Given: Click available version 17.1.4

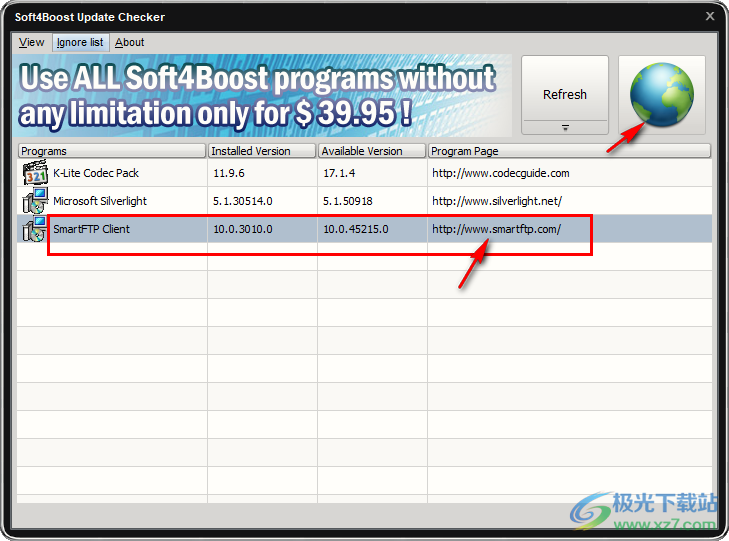Looking at the screenshot, I should tap(339, 173).
